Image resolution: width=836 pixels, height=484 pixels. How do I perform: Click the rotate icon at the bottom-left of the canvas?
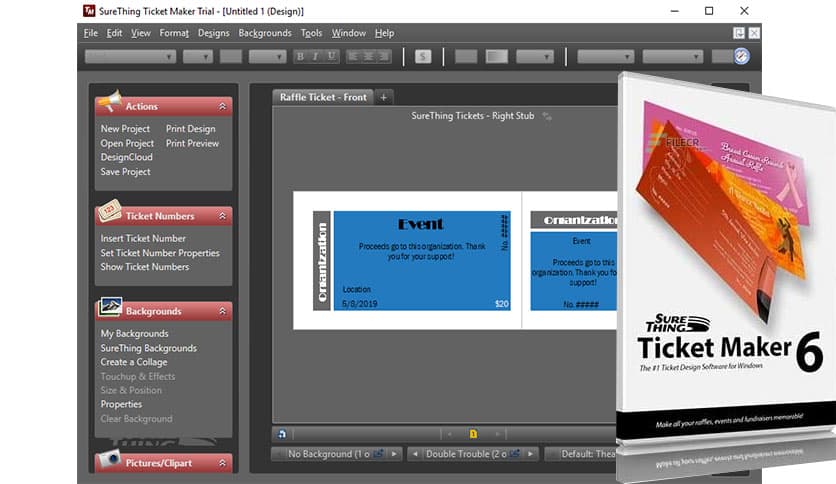(x=282, y=434)
